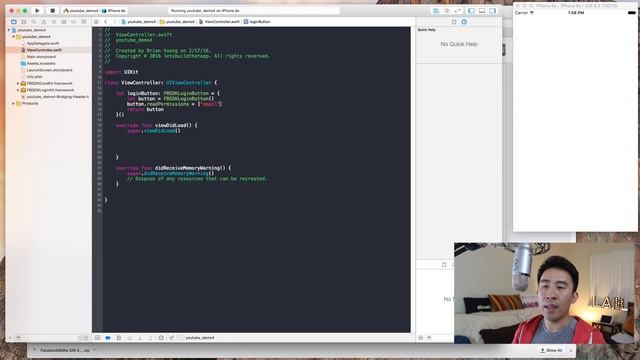This screenshot has width=640, height=360.
Task: Close the browser downloads bar
Action: pos(571,350)
